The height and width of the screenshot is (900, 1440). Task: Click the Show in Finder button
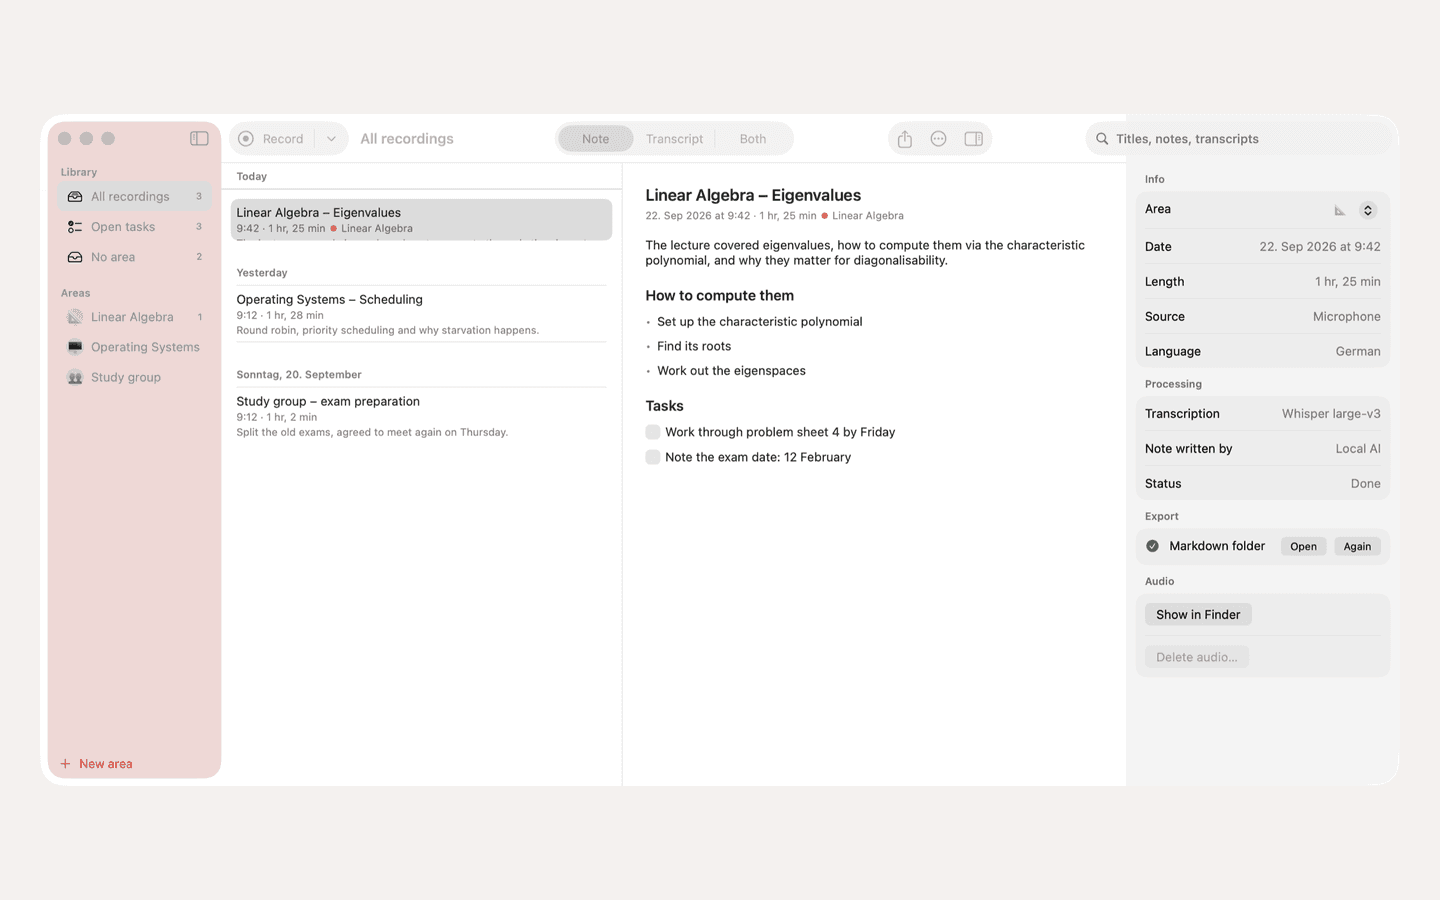1198,615
